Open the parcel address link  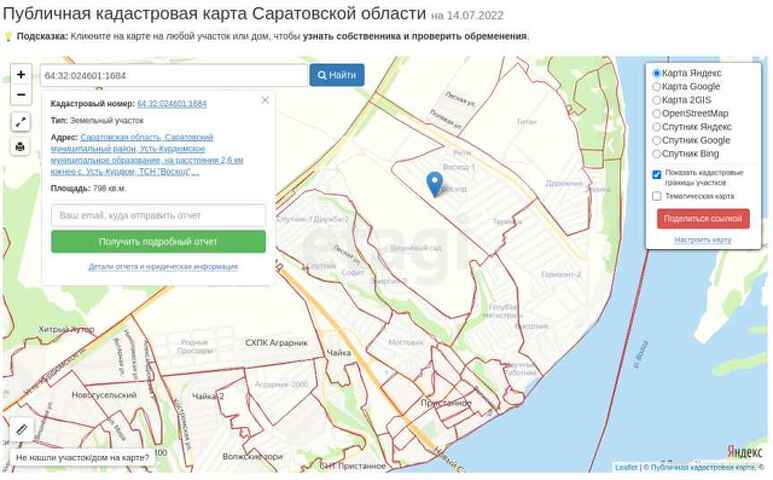point(147,154)
